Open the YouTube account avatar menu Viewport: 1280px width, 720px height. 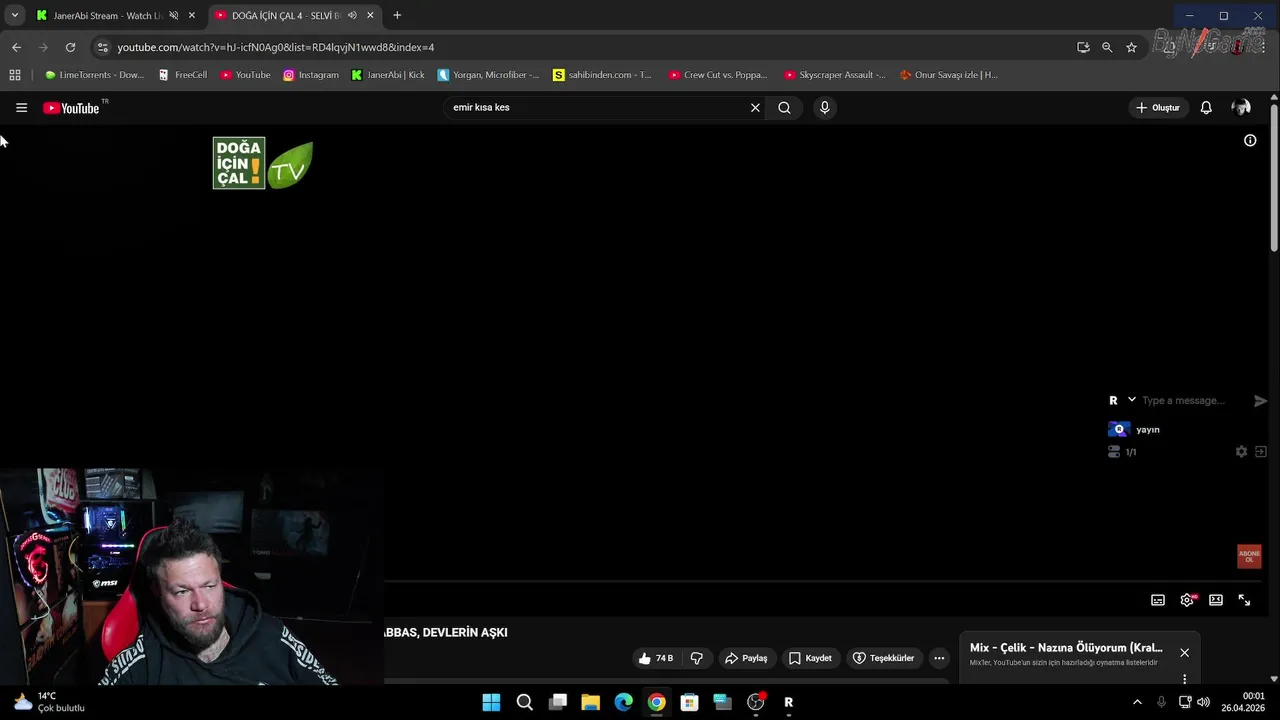coord(1241,108)
